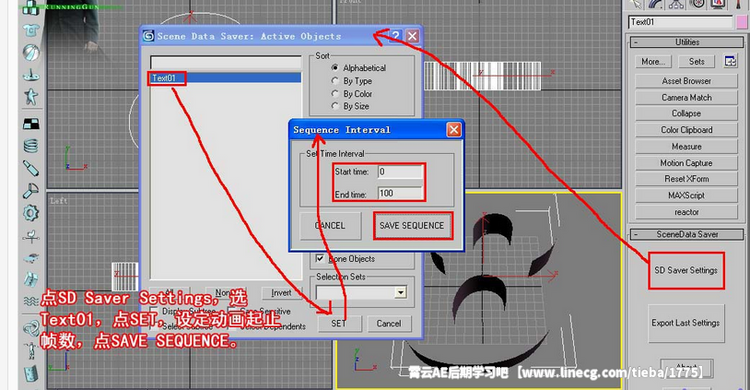The width and height of the screenshot is (750, 390).
Task: Click reactor Soft Body ball icon
Action: 31,52
